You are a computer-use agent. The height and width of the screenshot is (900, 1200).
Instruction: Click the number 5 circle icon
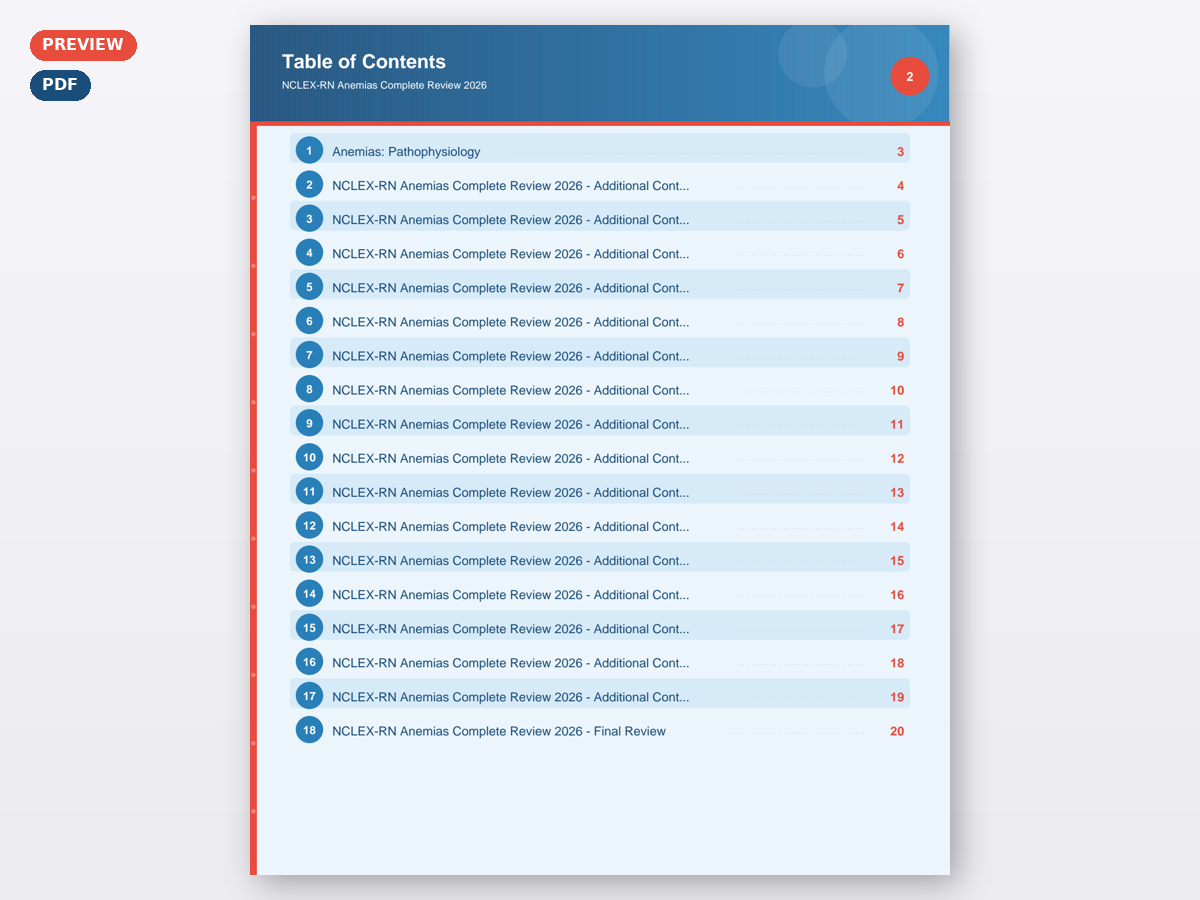click(x=309, y=287)
